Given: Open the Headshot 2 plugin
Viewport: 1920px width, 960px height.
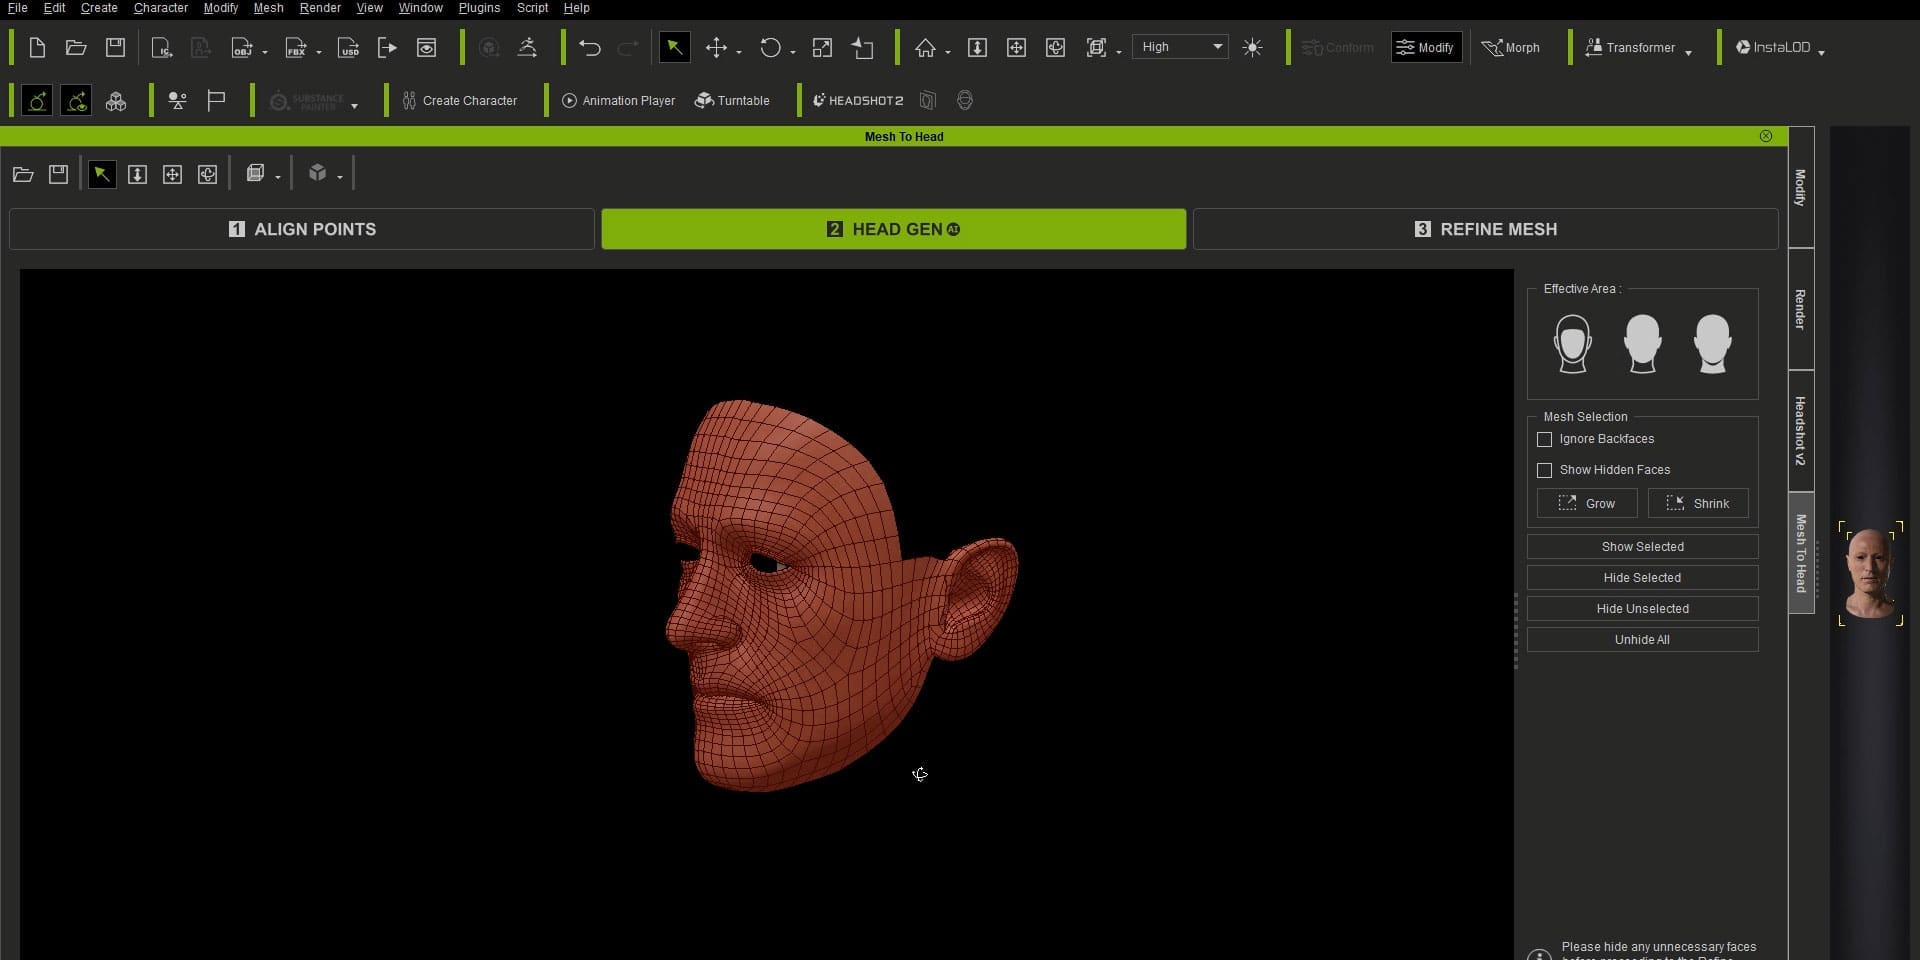Looking at the screenshot, I should click(x=857, y=100).
